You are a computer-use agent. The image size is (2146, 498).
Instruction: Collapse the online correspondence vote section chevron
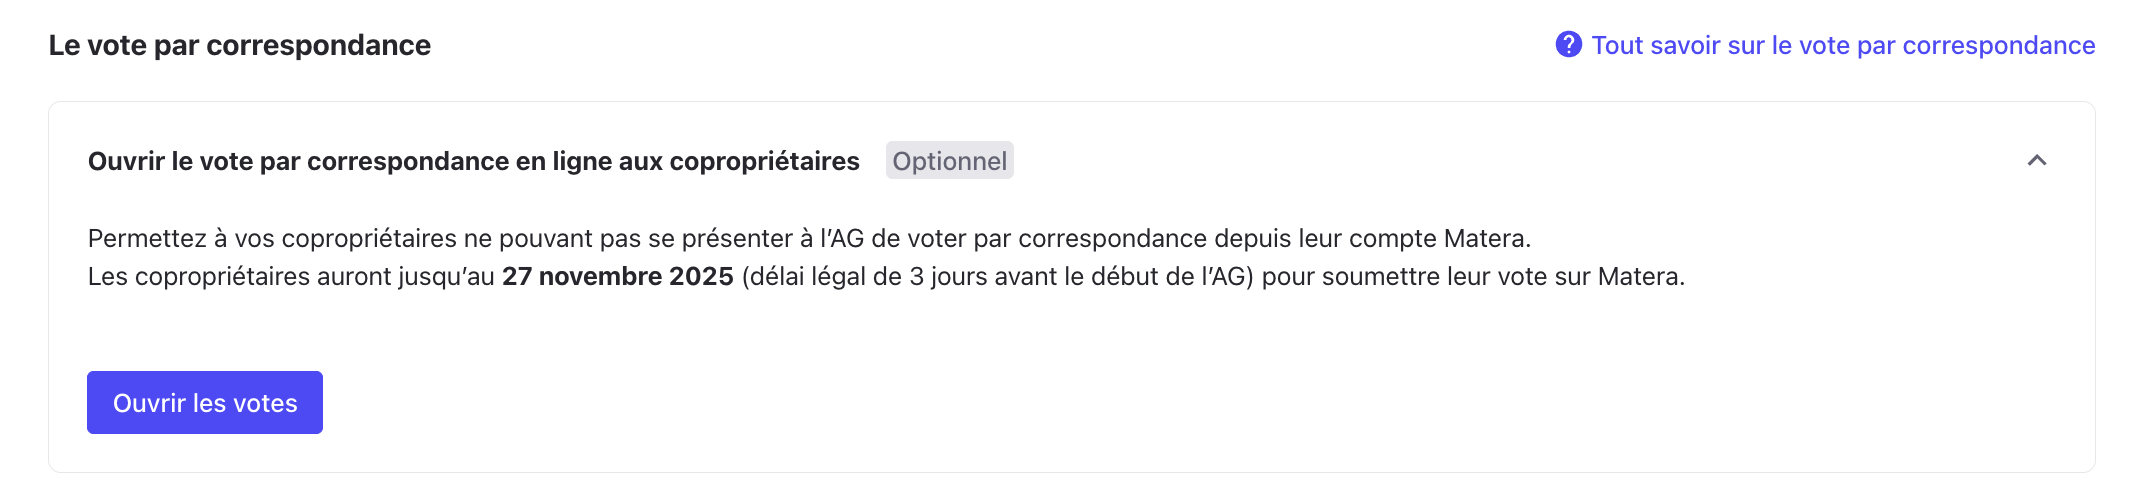pos(2036,161)
